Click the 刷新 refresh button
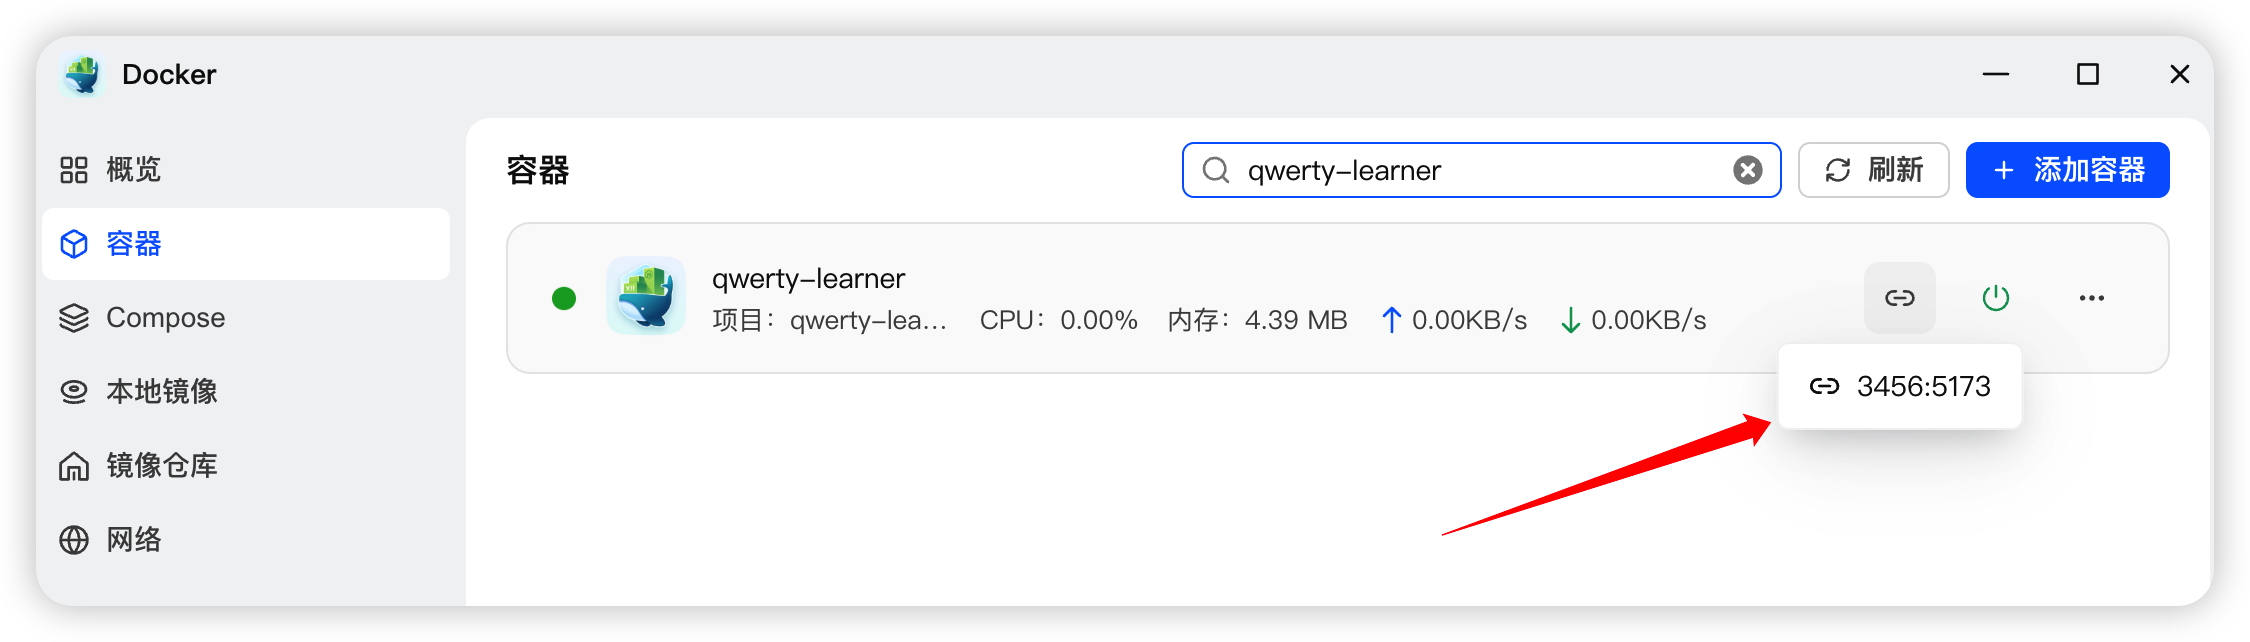Image resolution: width=2250 pixels, height=642 pixels. coord(1873,171)
